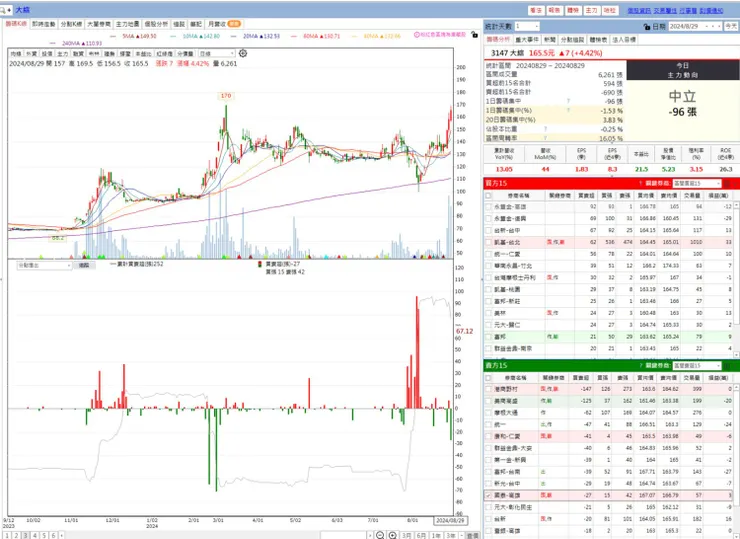Click page number 3 at bottom left
This screenshot has width=740, height=539.
coord(25,535)
